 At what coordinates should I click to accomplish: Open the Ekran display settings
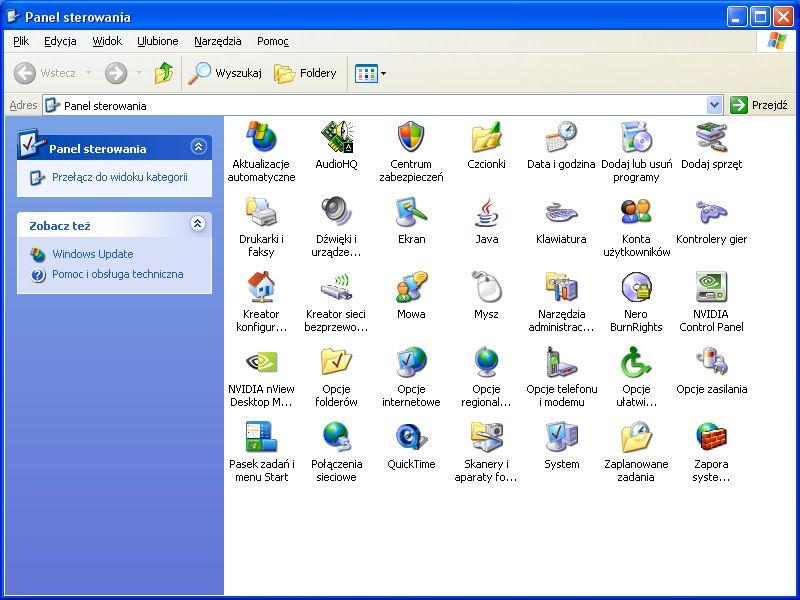click(411, 220)
